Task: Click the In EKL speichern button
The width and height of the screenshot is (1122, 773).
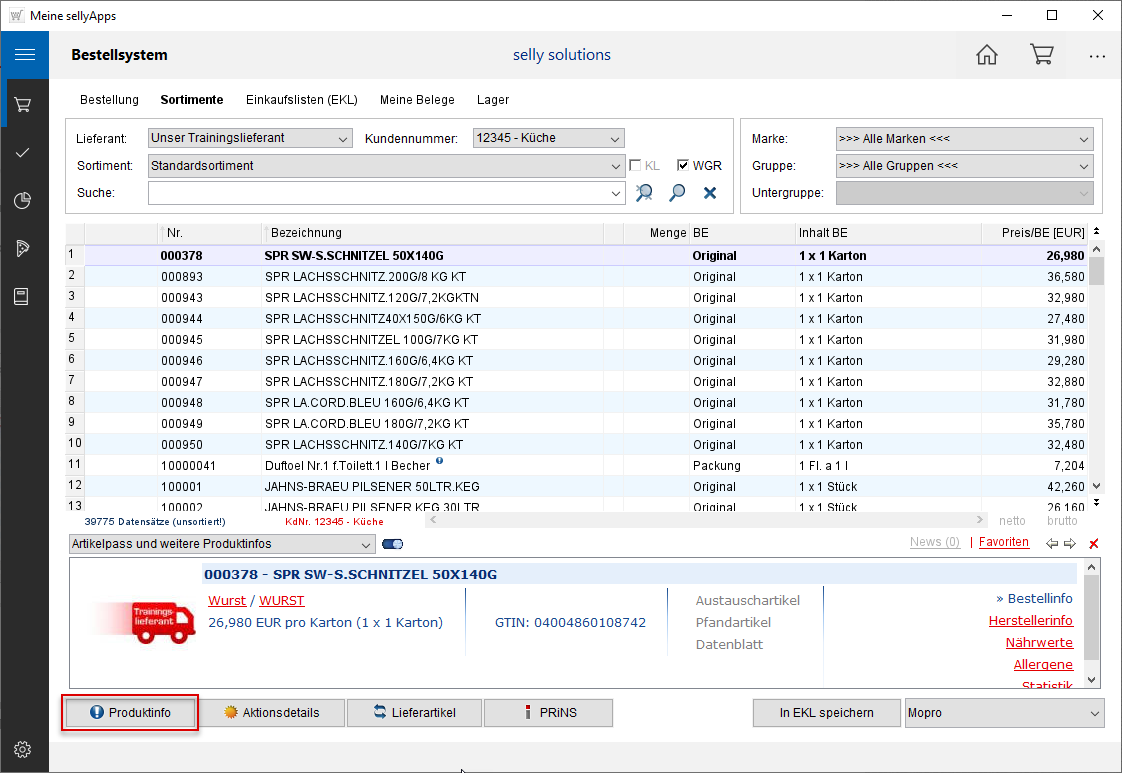Action: (826, 713)
